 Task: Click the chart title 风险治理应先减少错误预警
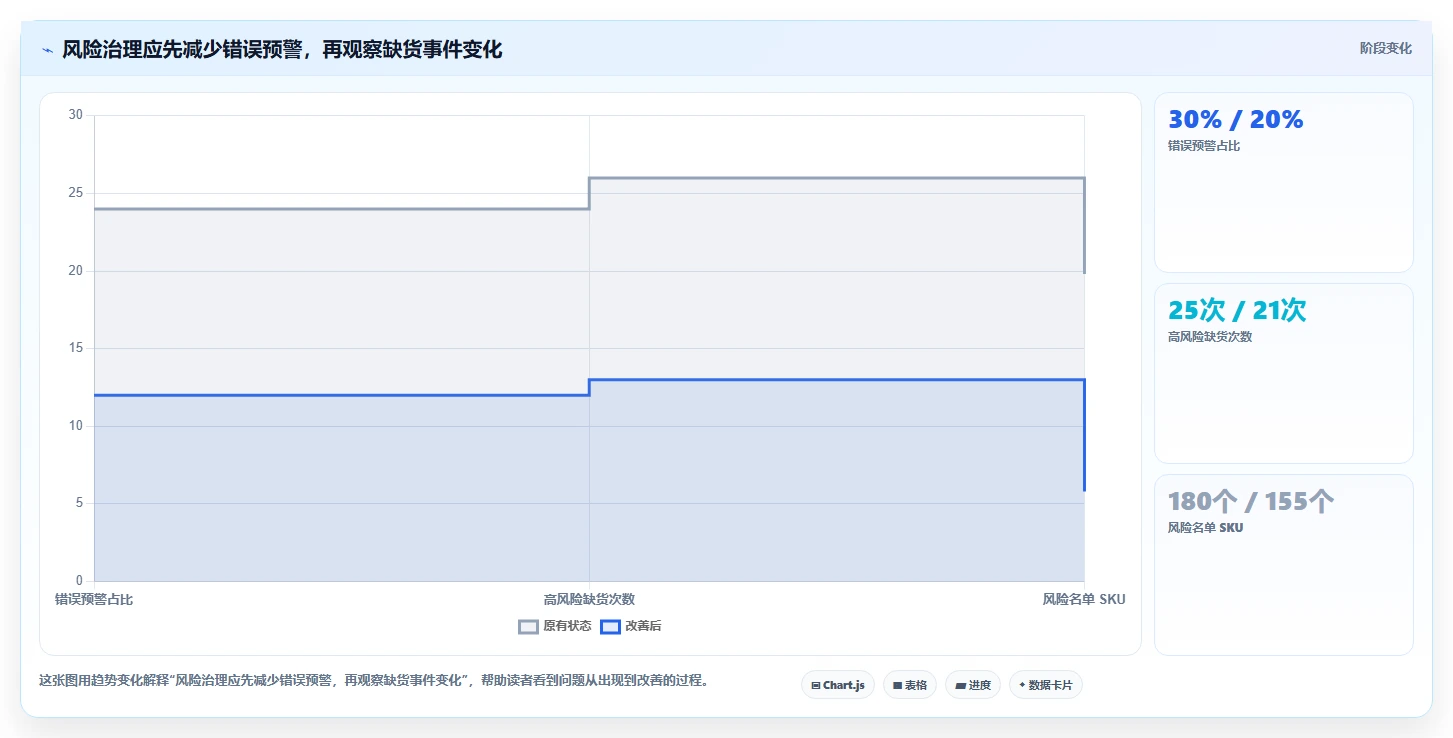pos(282,50)
